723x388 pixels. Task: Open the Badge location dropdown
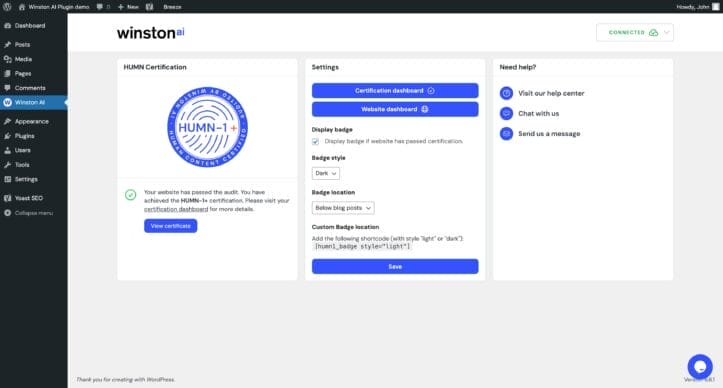click(x=343, y=208)
